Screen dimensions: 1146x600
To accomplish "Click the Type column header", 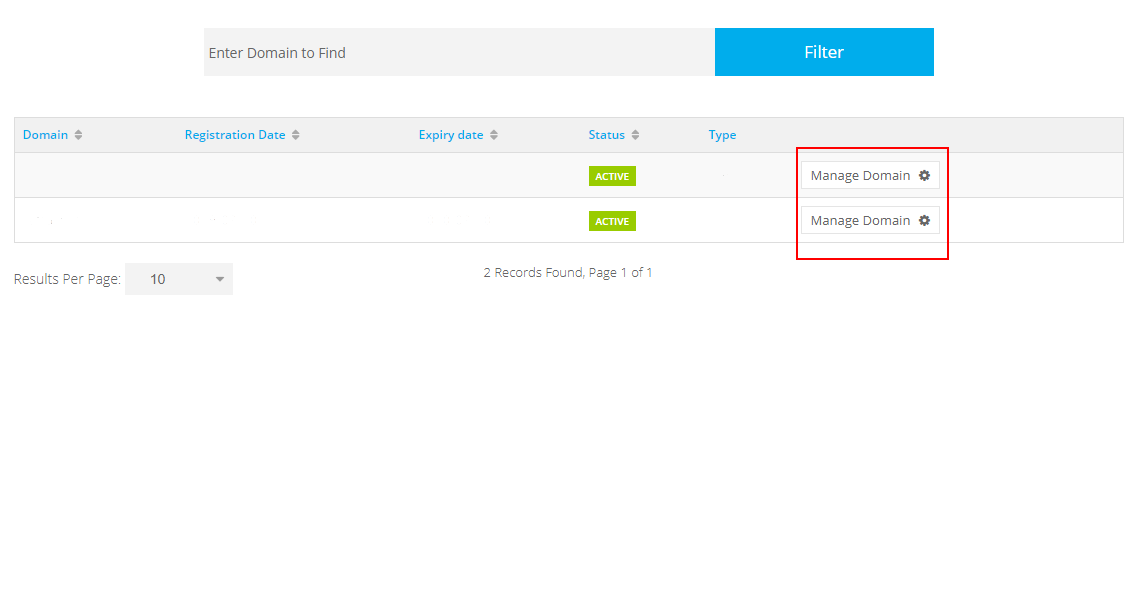I will point(722,135).
